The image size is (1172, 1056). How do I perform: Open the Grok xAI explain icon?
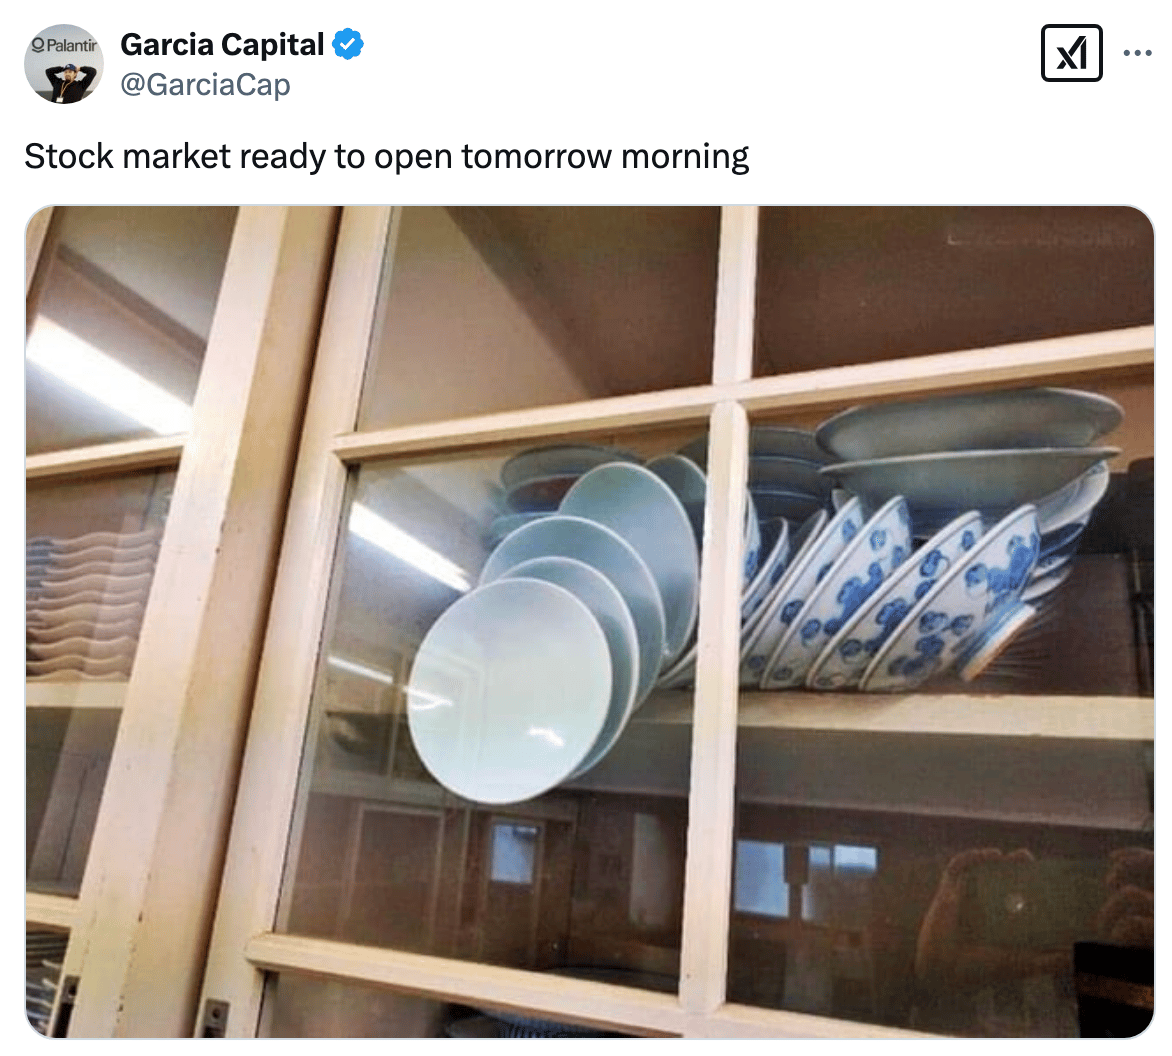point(1071,53)
